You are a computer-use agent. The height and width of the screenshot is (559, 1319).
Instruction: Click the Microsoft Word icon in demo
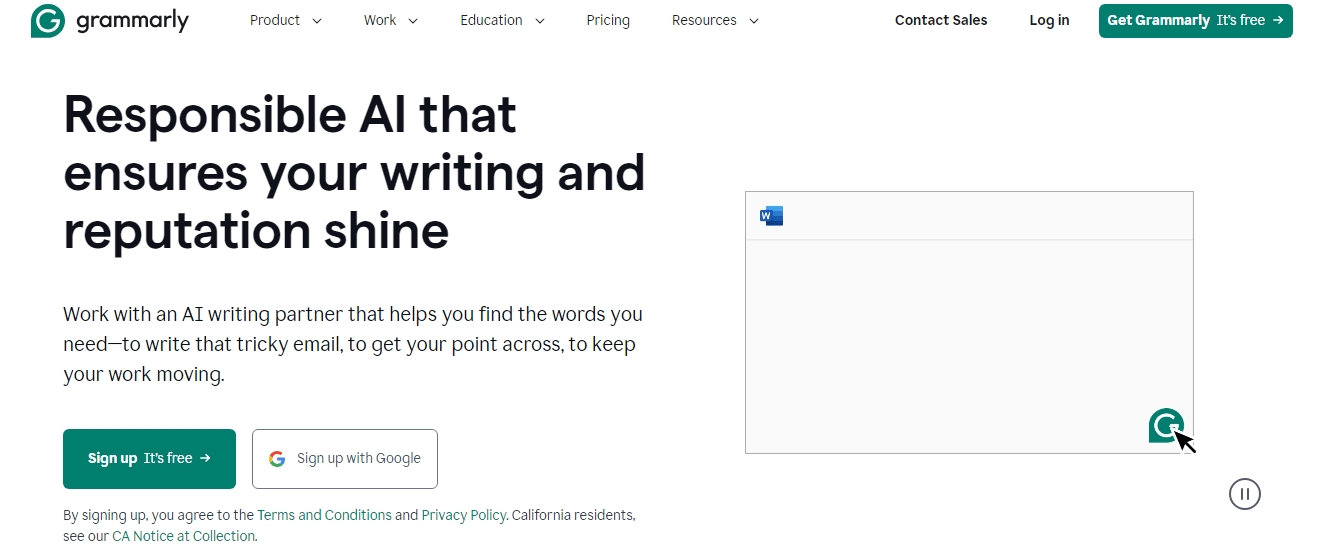[771, 215]
